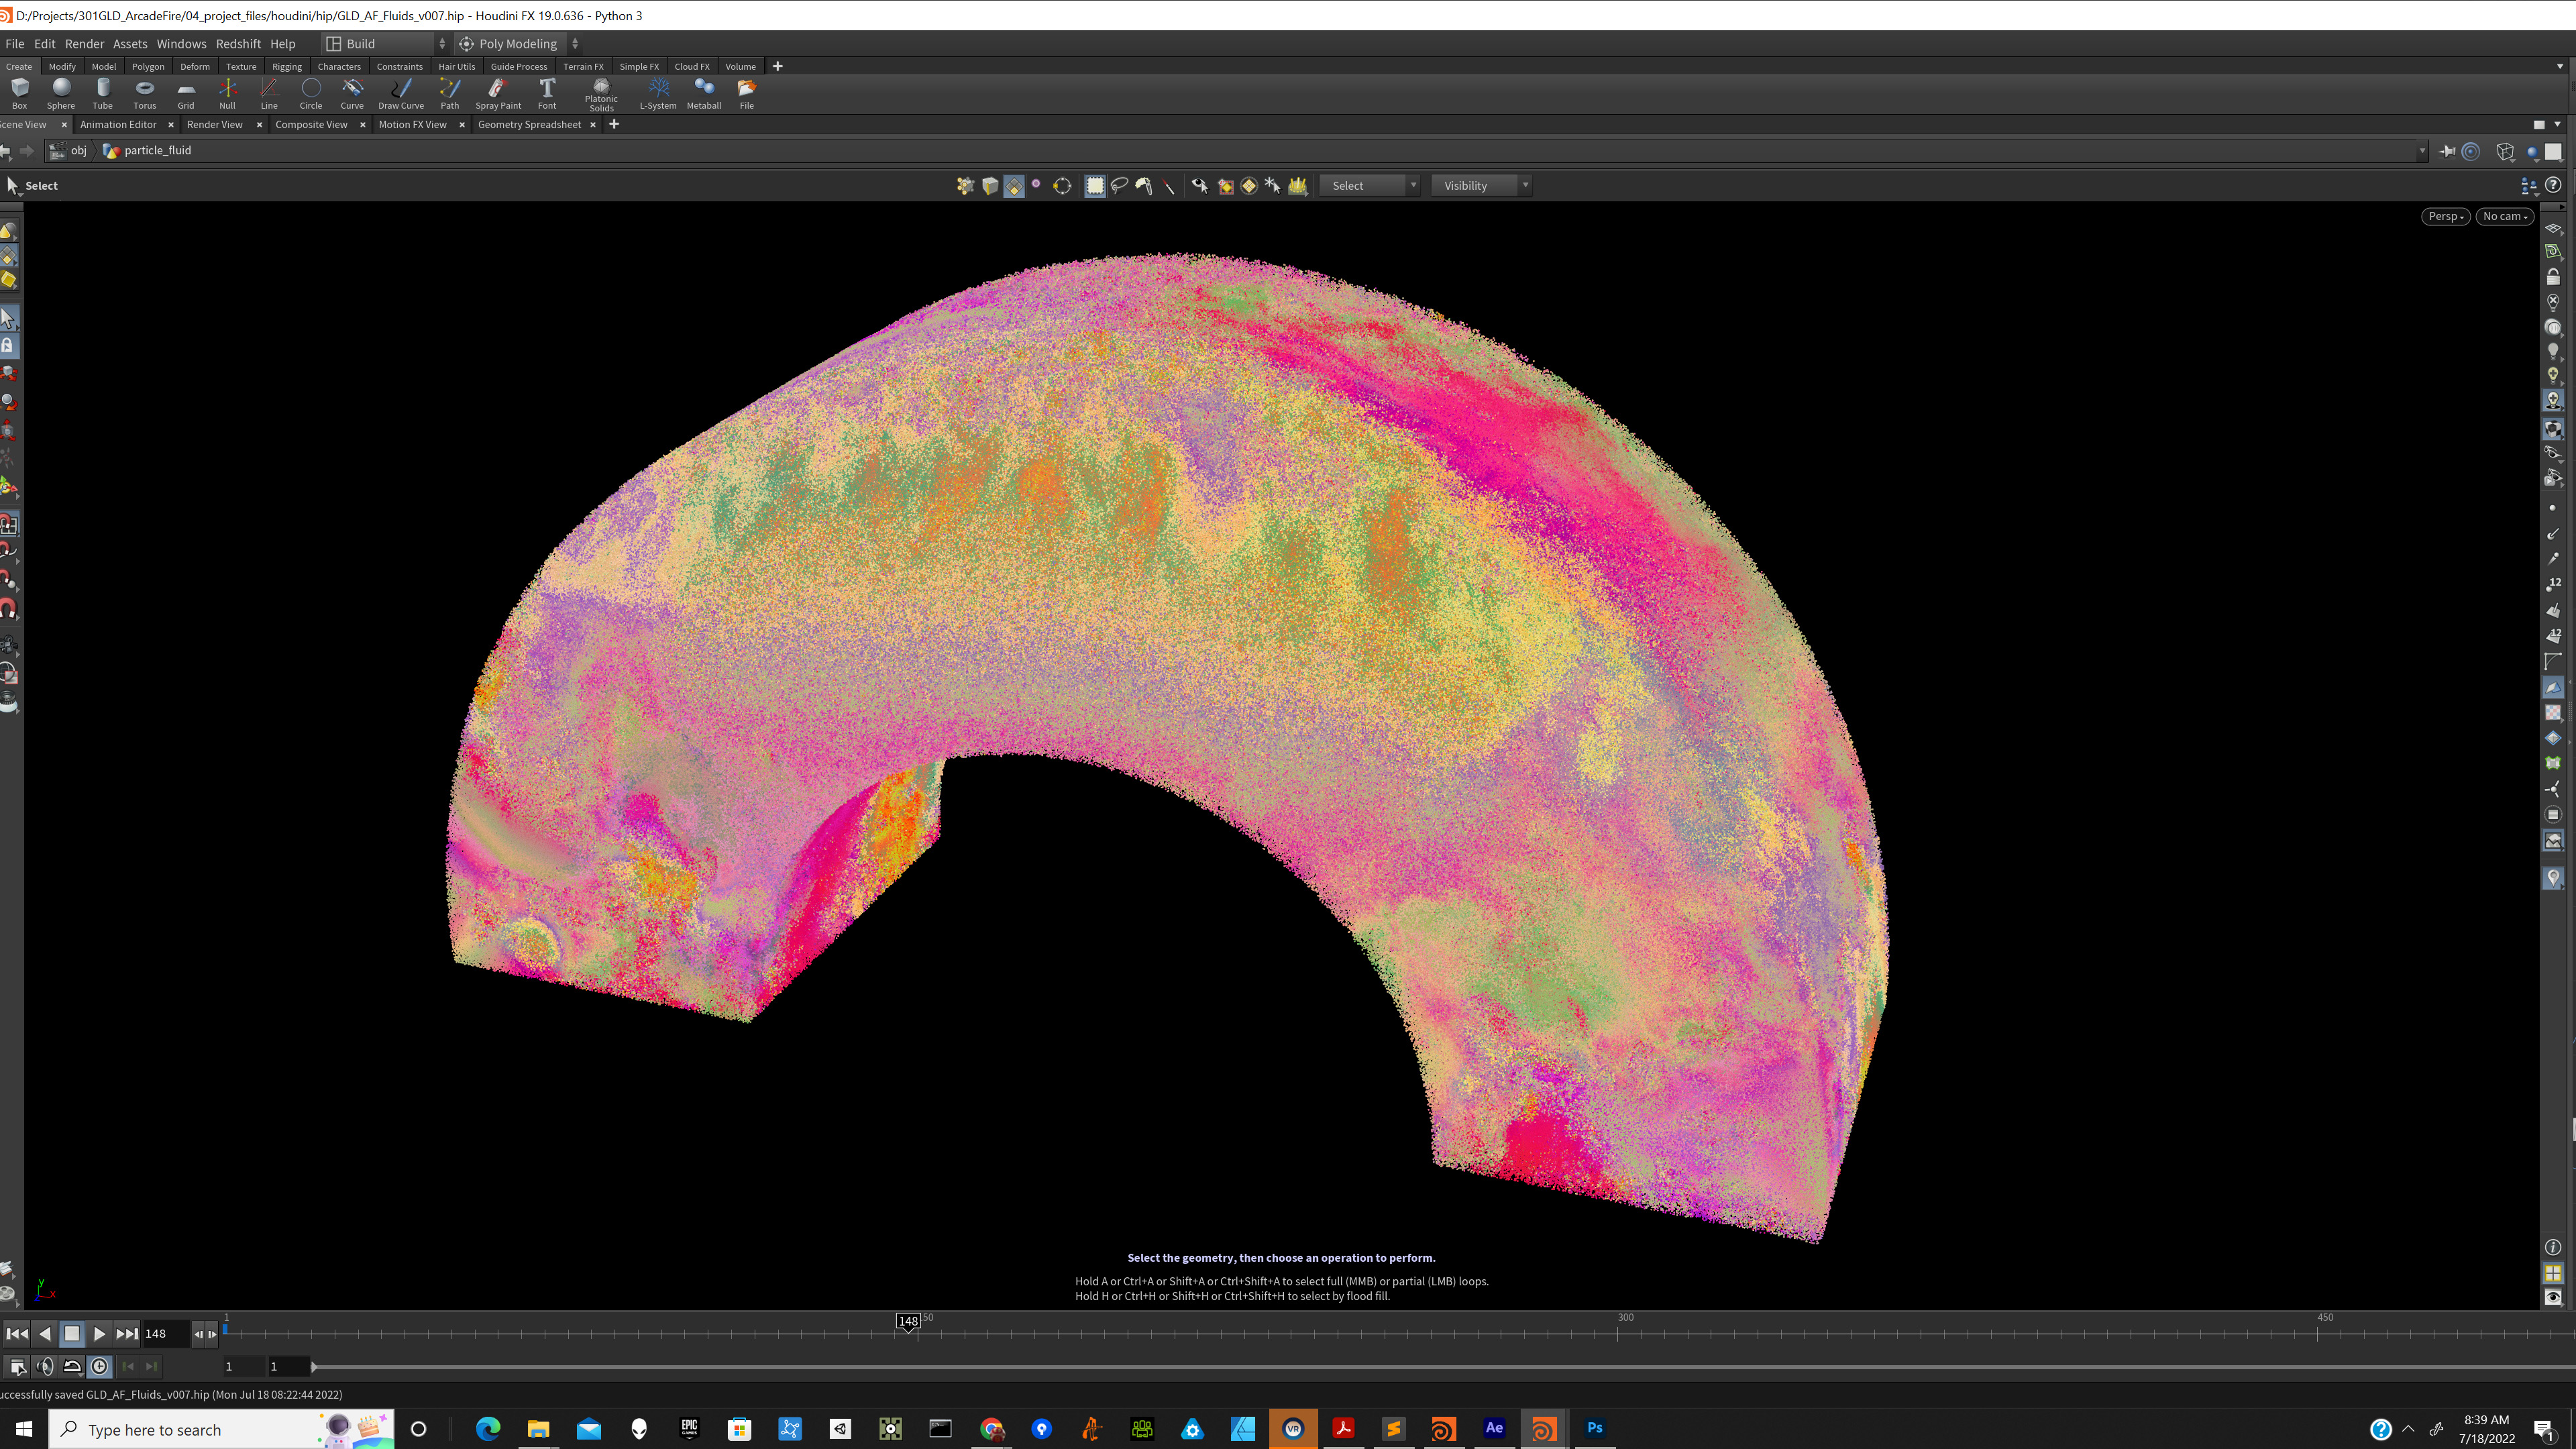
Task: Click the range slider start handle
Action: click(x=313, y=1366)
